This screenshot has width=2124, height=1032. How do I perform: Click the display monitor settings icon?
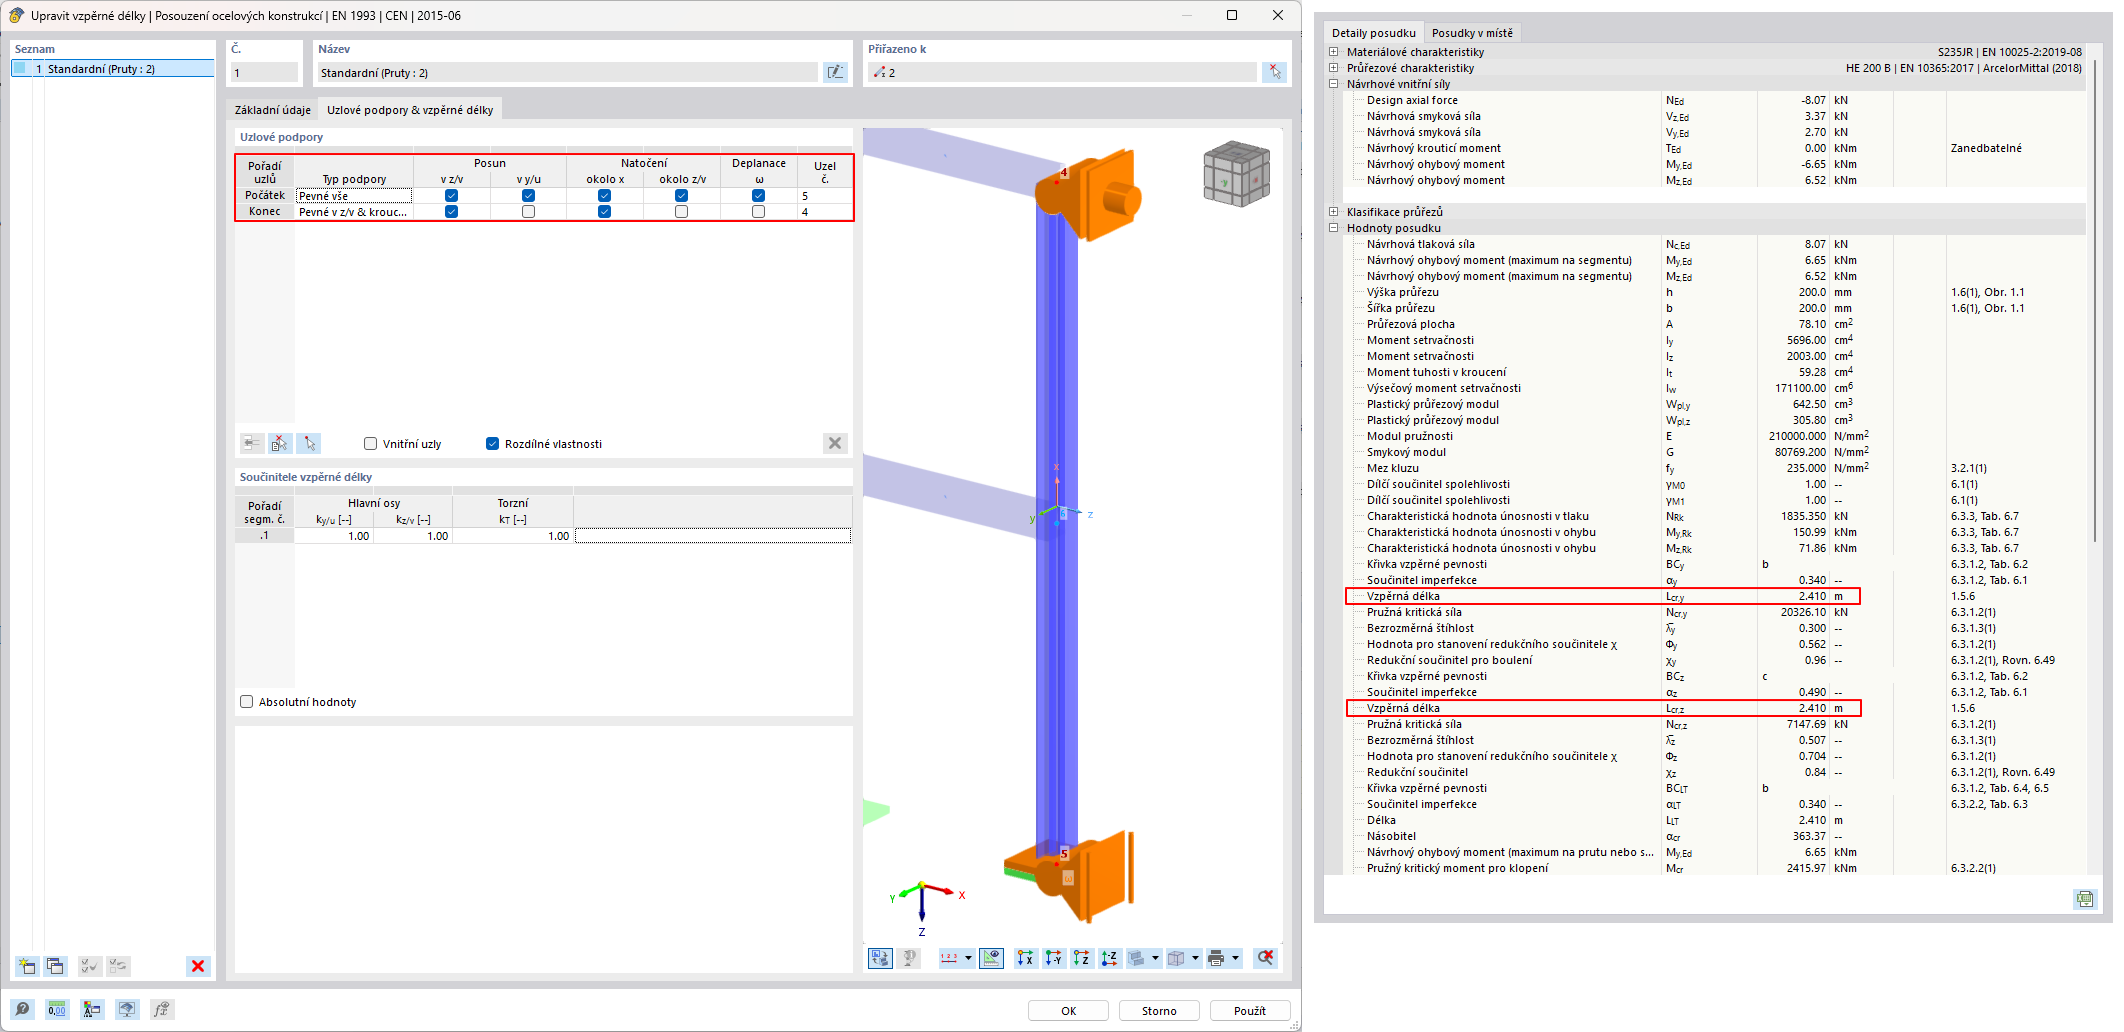(127, 1009)
